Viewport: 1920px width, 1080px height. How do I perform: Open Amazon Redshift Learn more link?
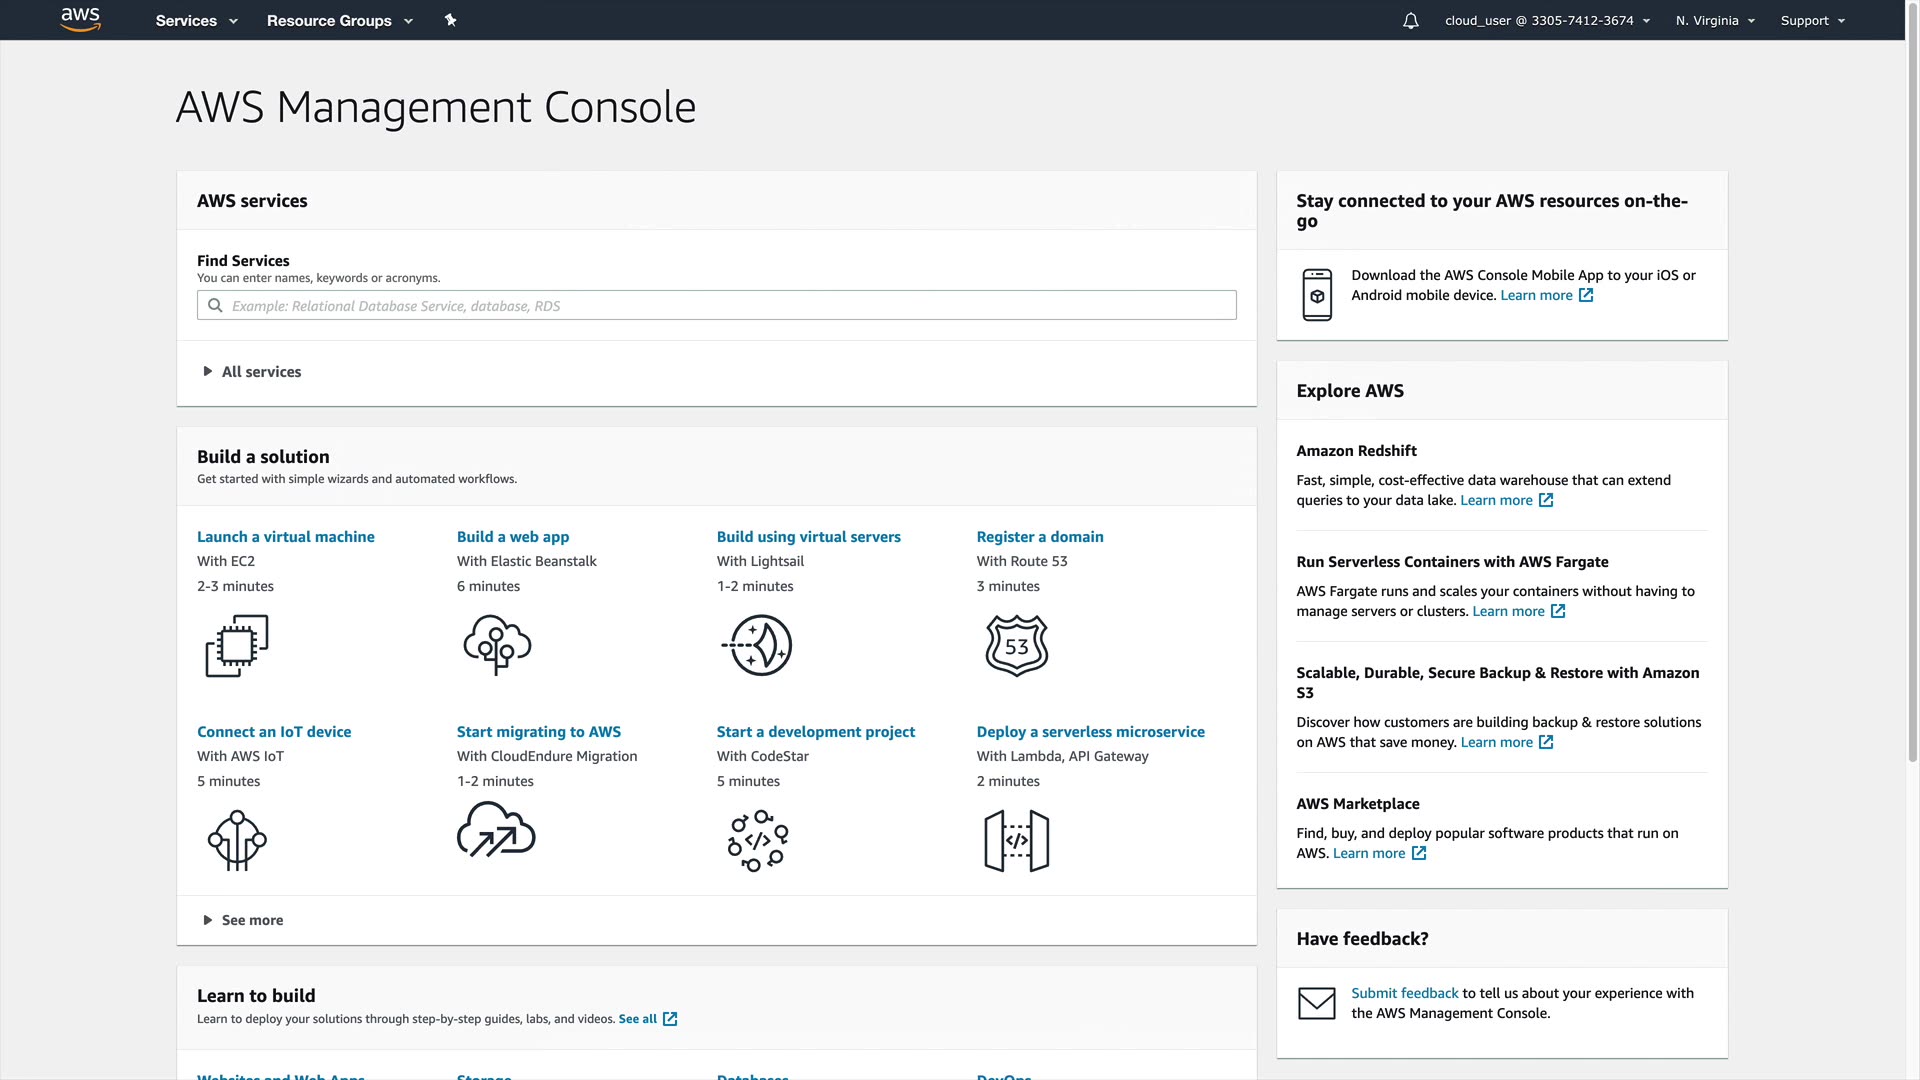click(x=1496, y=500)
